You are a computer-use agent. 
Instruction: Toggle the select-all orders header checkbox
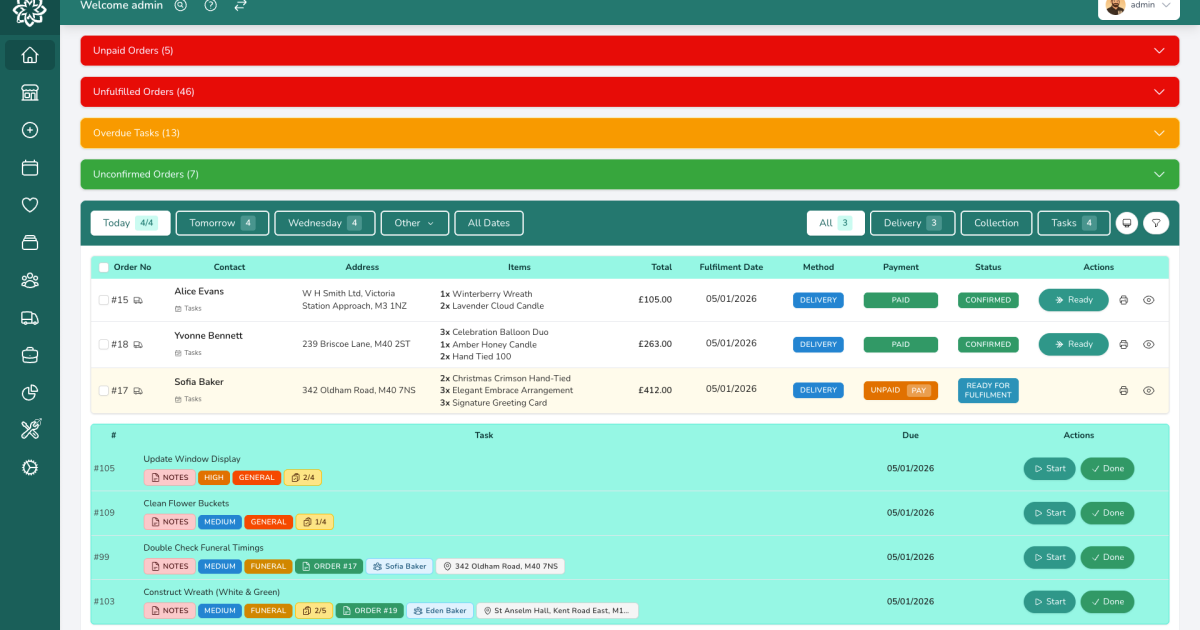pyautogui.click(x=103, y=268)
